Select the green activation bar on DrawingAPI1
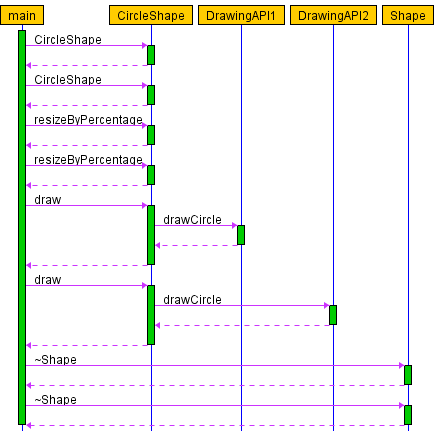Image resolution: width=445 pixels, height=431 pixels. [241, 235]
